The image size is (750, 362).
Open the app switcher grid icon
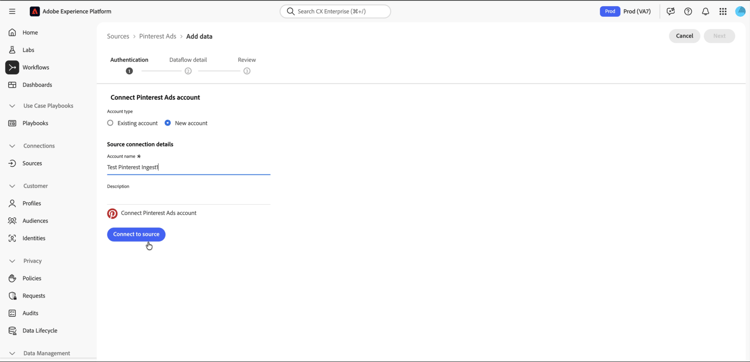coord(723,11)
